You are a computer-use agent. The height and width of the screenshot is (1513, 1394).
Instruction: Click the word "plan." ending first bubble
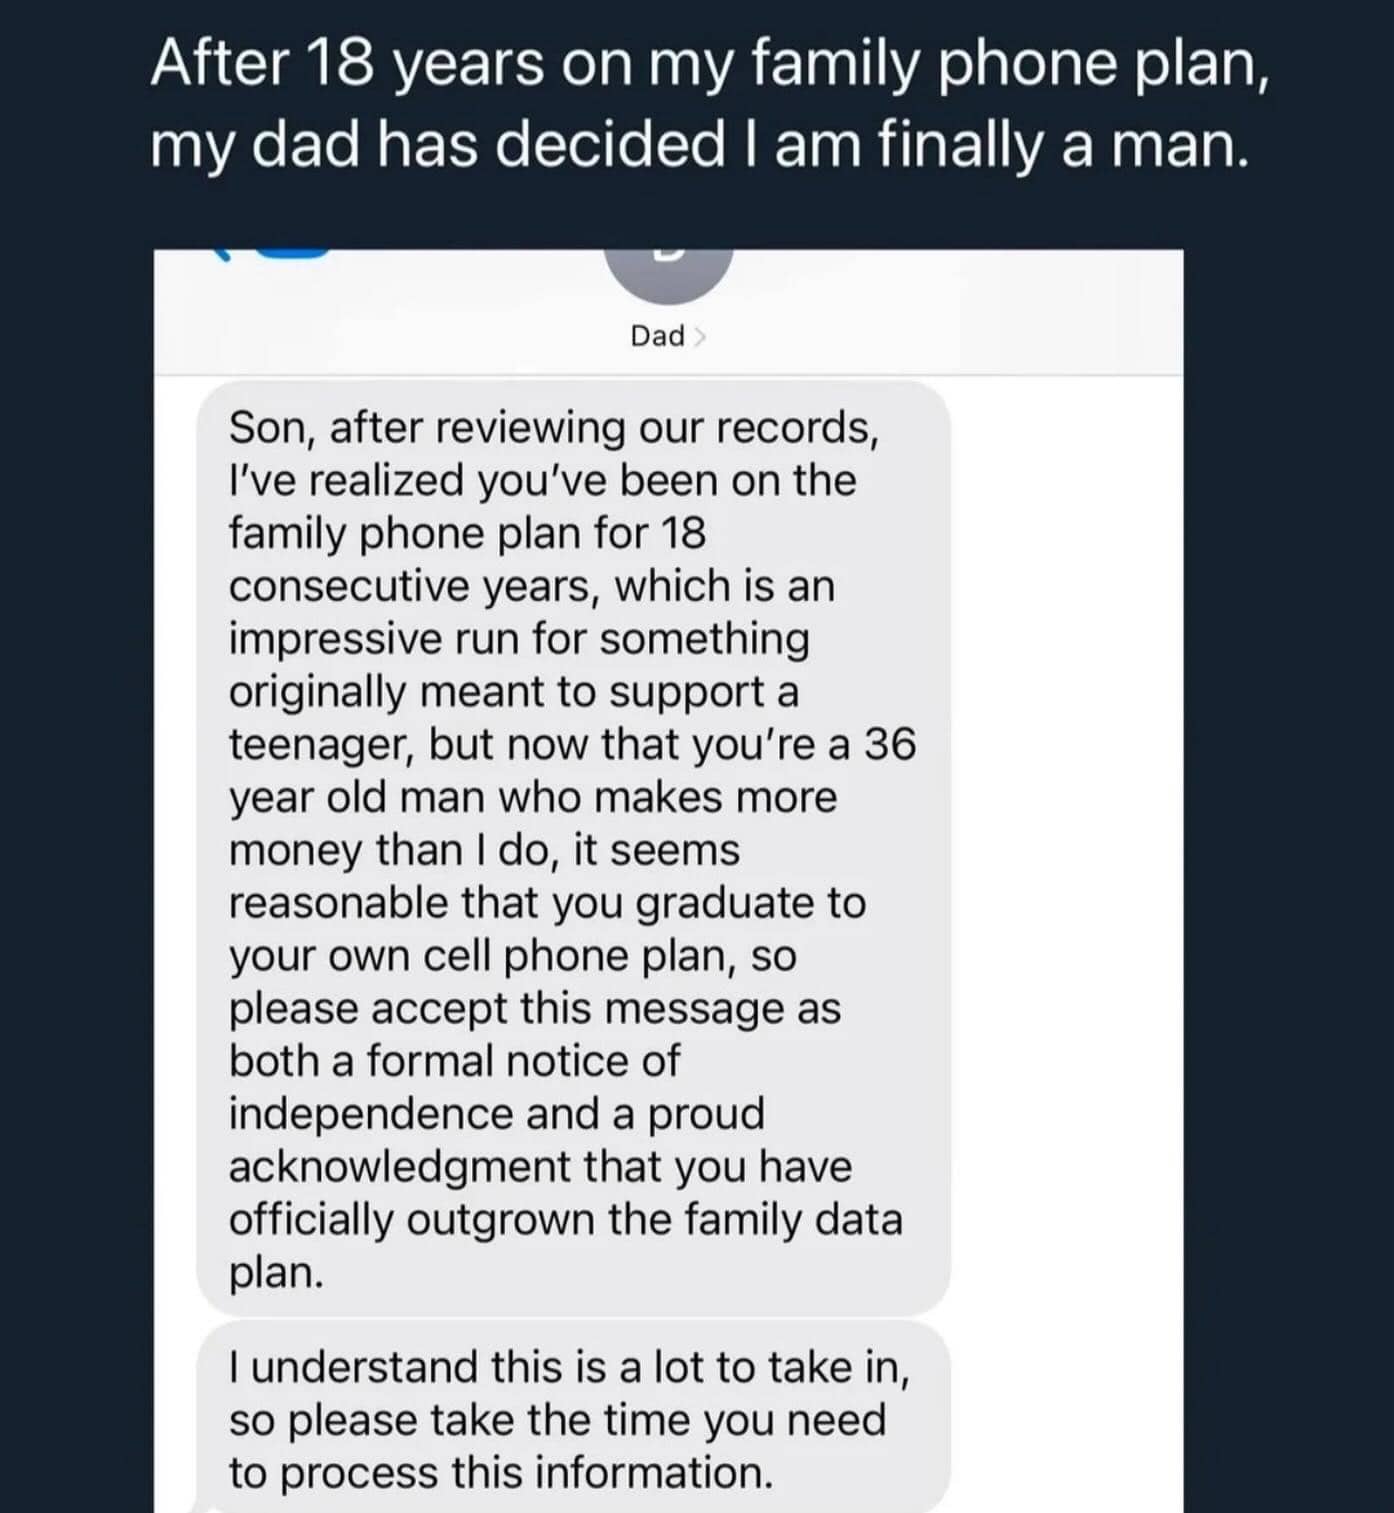276,1273
